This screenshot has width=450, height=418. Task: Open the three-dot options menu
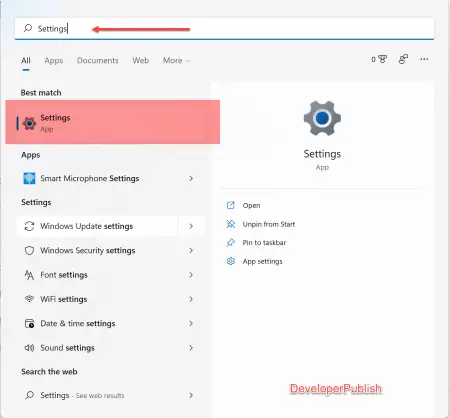point(424,59)
